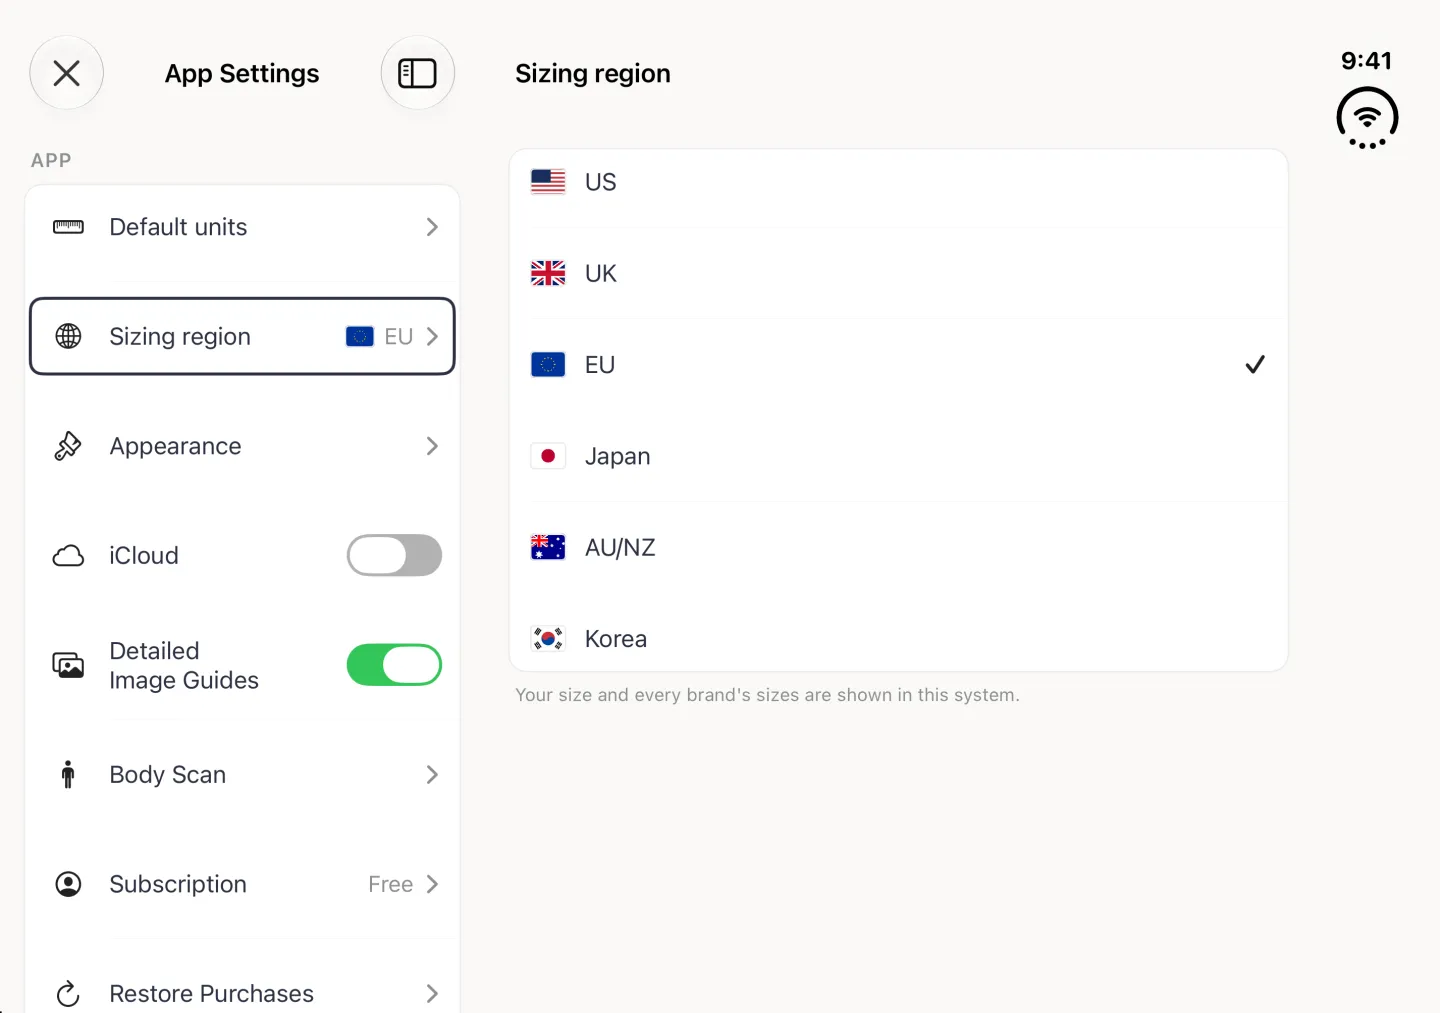Click the profile icon beside Subscription
Screen dimensions: 1440x1013
tap(68, 884)
